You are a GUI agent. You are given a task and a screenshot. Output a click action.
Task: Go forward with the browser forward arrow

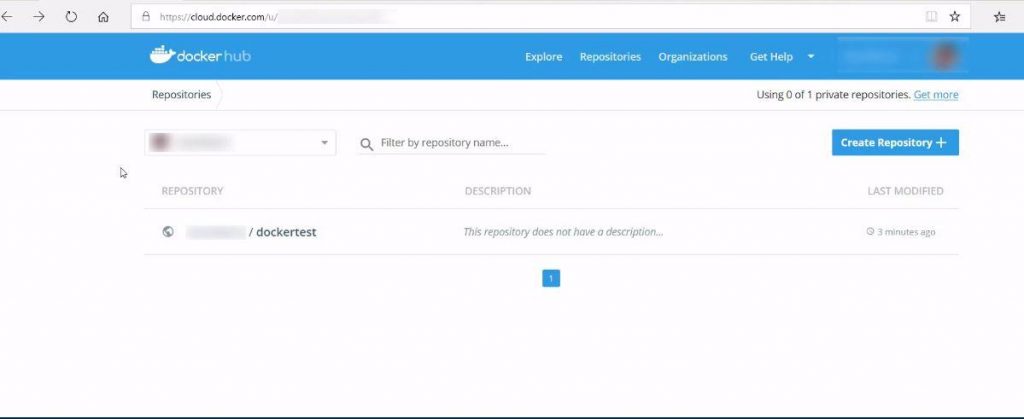coord(39,17)
